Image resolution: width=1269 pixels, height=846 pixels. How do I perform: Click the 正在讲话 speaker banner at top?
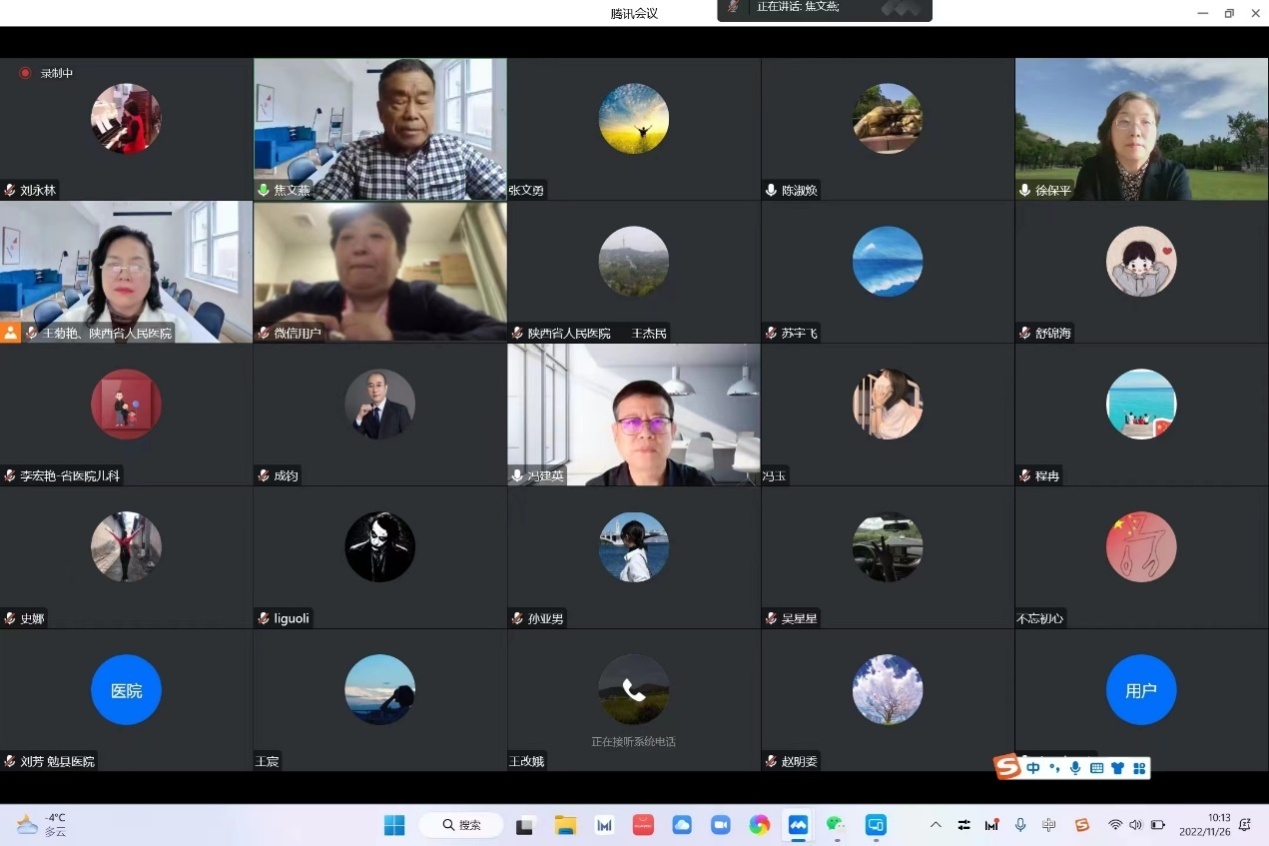[x=824, y=9]
